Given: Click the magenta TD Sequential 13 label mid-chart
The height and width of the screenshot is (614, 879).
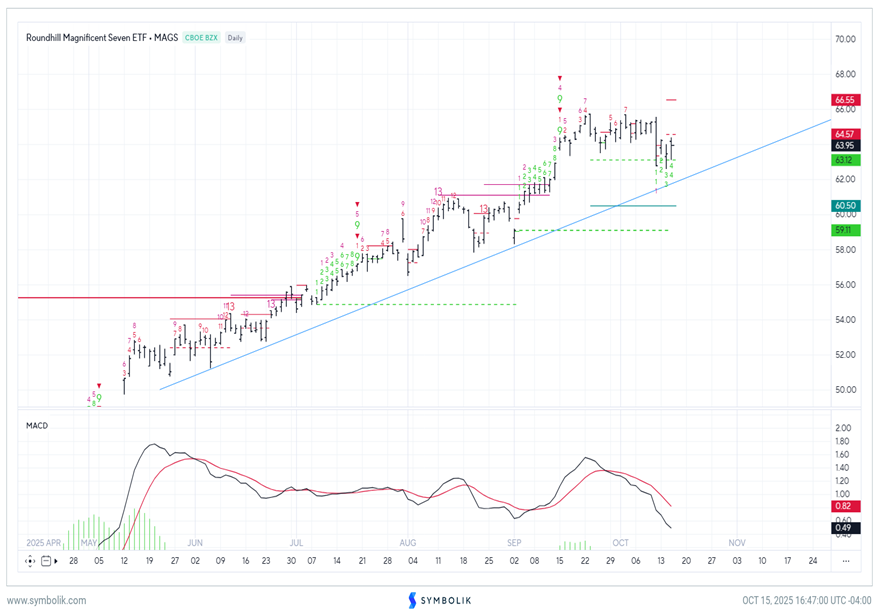Looking at the screenshot, I should tap(437, 190).
